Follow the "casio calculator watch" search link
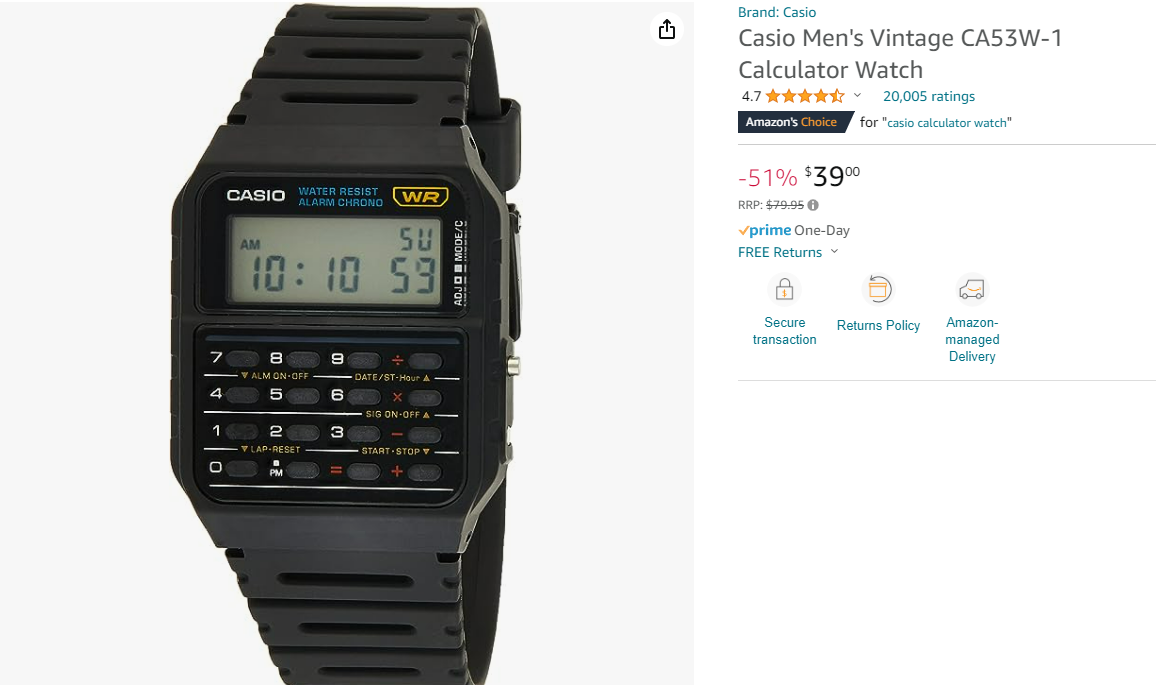The width and height of the screenshot is (1156, 685). coord(947,122)
